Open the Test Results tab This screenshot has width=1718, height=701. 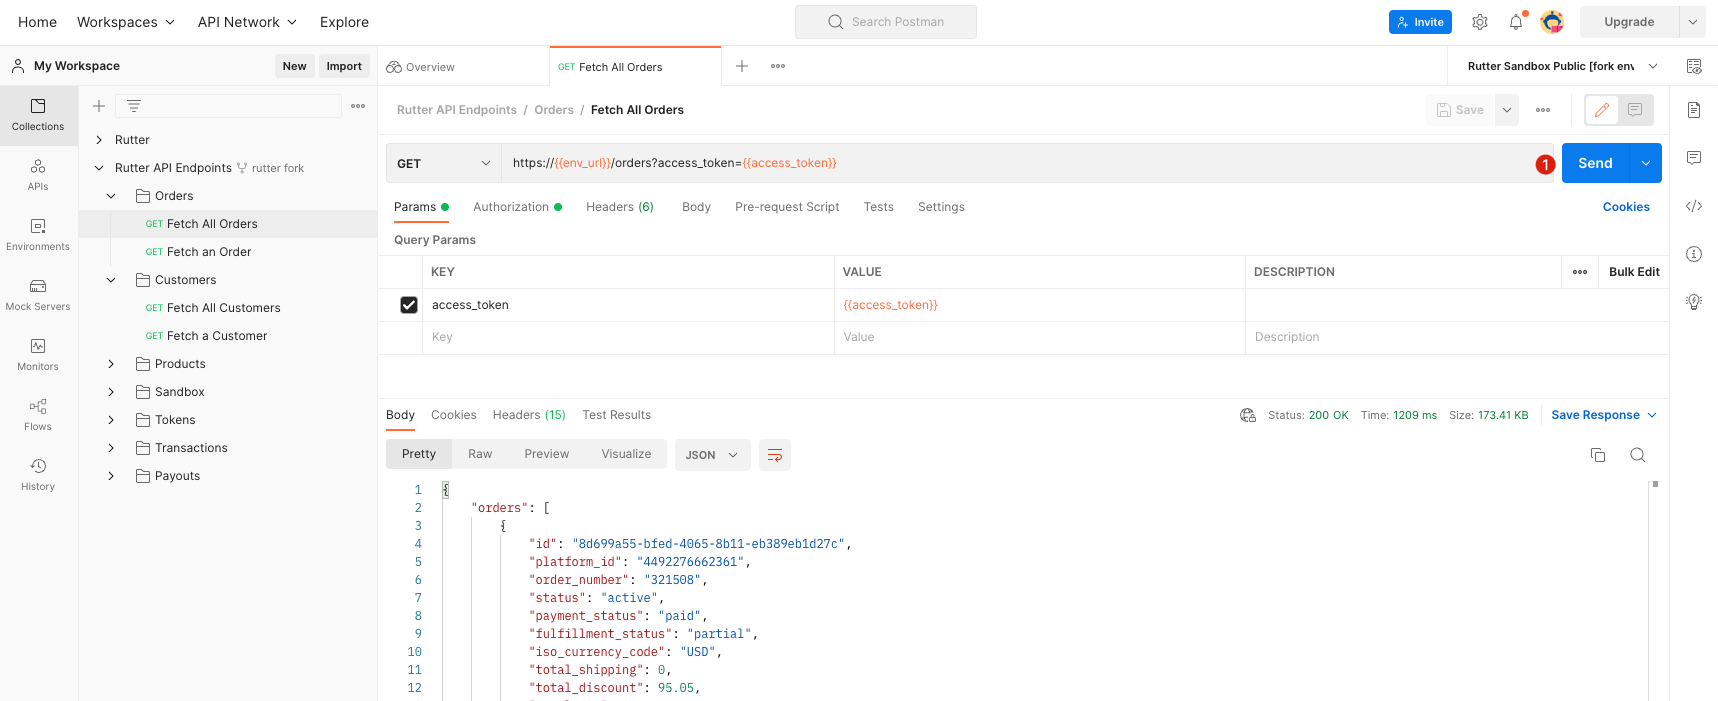(x=617, y=415)
